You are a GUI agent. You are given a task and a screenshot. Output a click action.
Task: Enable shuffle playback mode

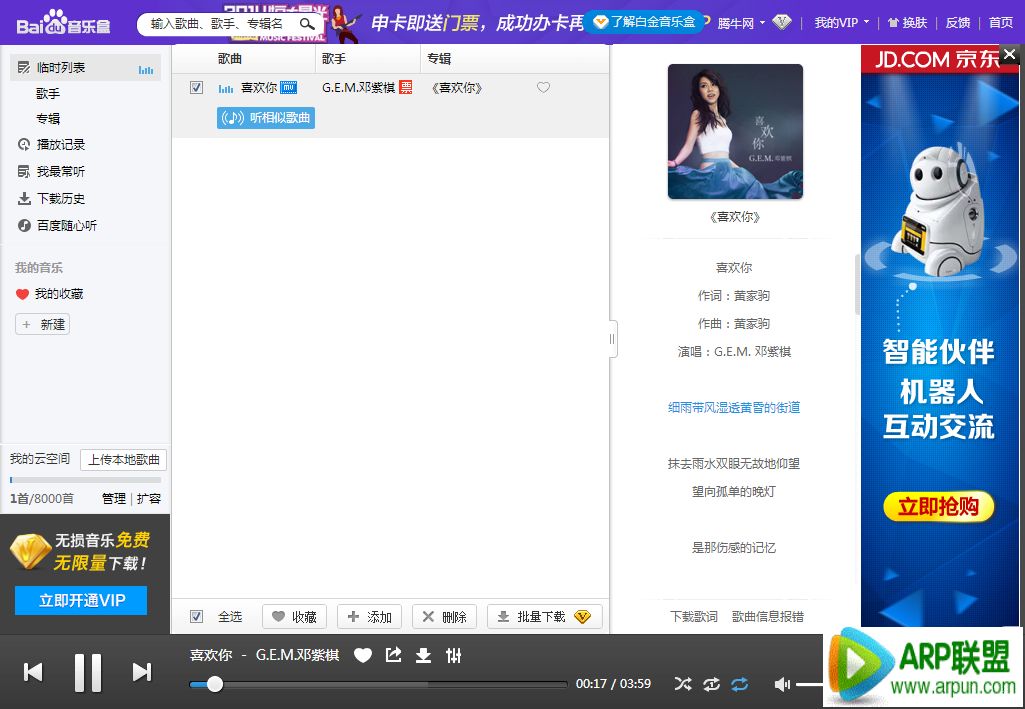[x=682, y=684]
